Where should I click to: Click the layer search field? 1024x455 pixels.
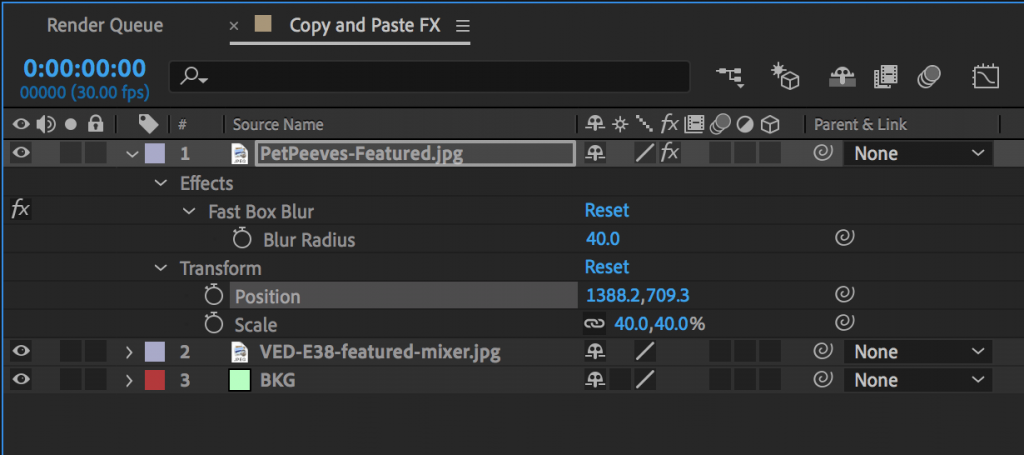429,77
